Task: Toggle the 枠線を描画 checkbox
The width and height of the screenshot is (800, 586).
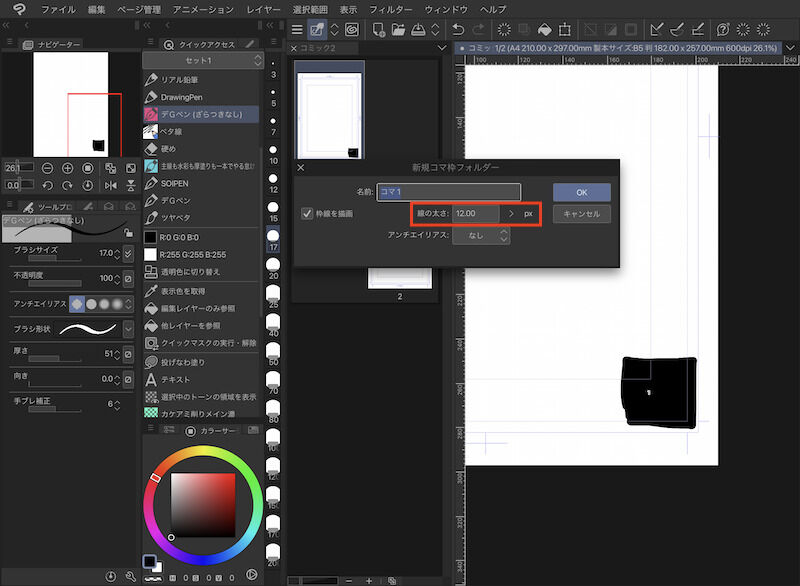Action: (307, 213)
